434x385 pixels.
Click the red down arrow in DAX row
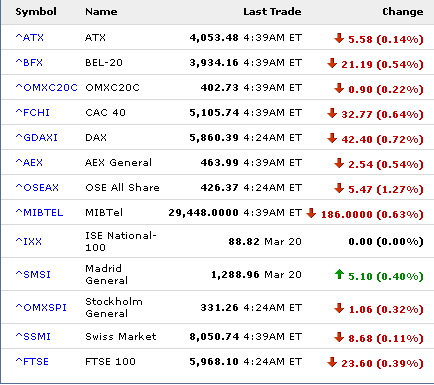point(332,138)
